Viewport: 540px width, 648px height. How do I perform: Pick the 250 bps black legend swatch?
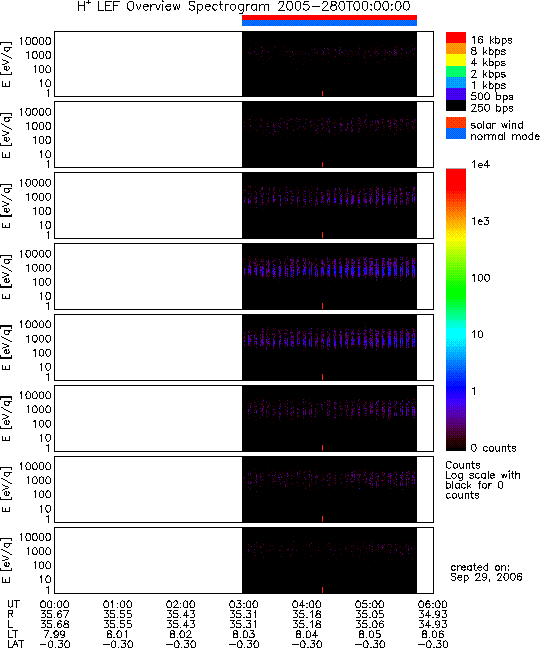pos(456,105)
